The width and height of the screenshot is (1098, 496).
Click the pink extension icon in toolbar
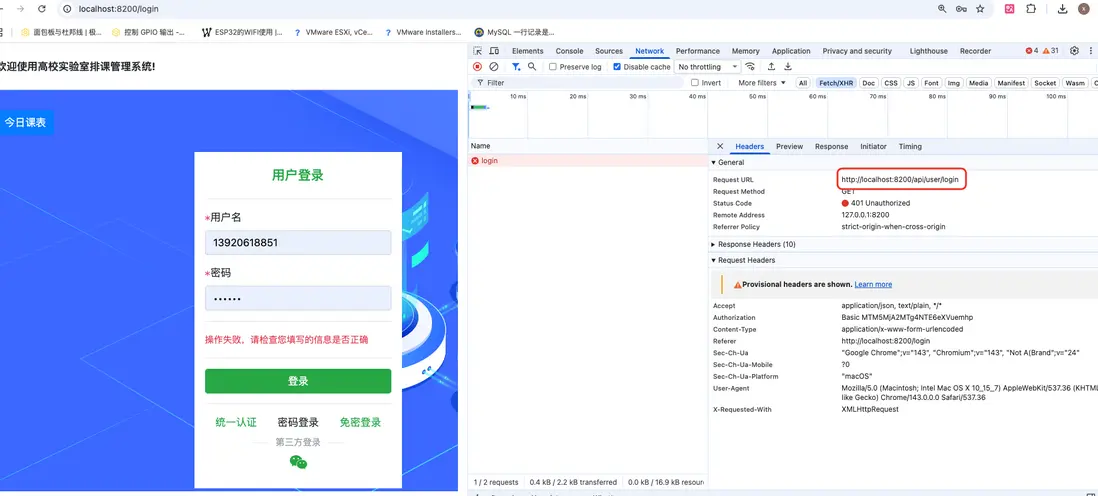pyautogui.click(x=1010, y=9)
